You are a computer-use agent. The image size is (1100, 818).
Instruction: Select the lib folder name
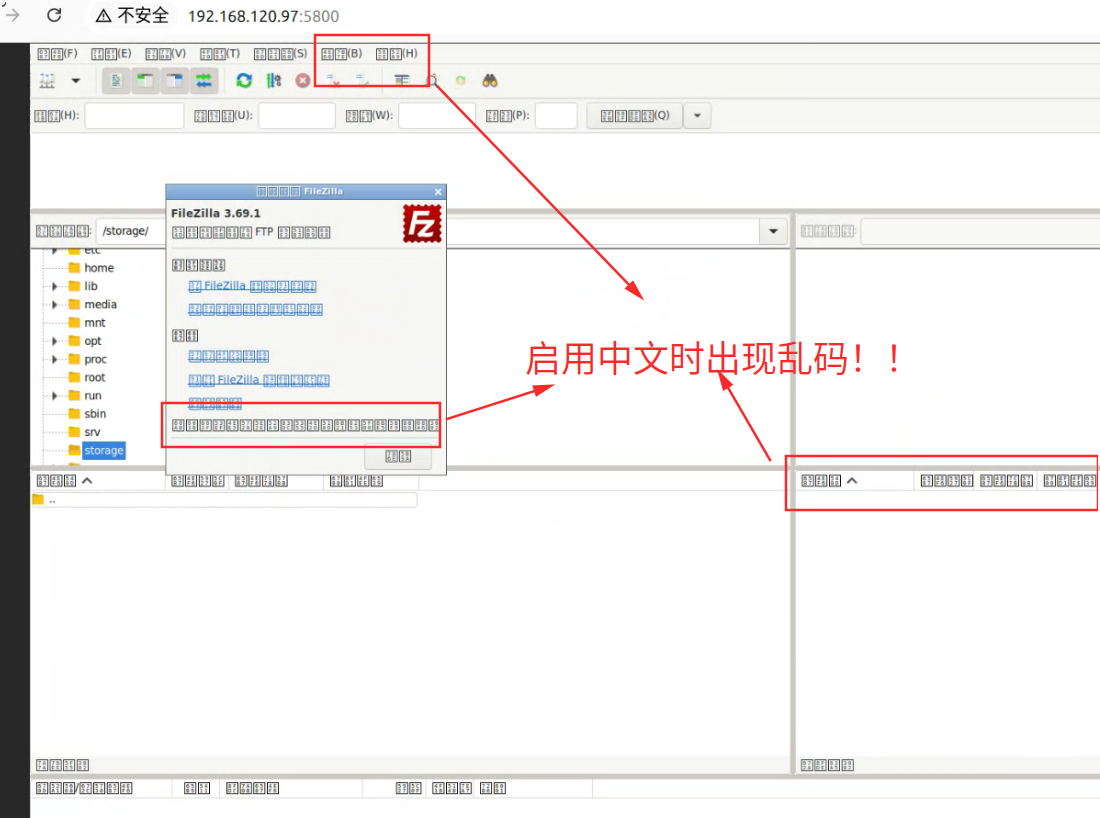click(91, 286)
